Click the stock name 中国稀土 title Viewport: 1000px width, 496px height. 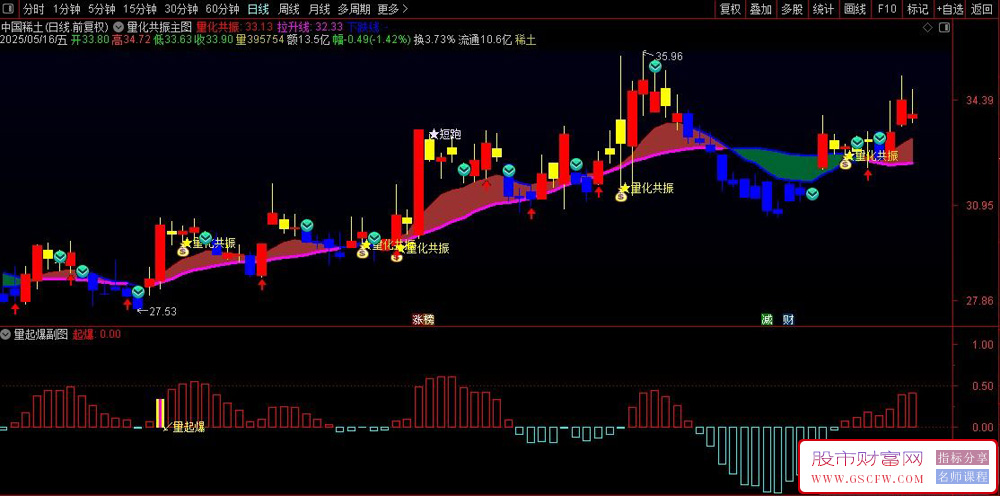click(x=22, y=27)
